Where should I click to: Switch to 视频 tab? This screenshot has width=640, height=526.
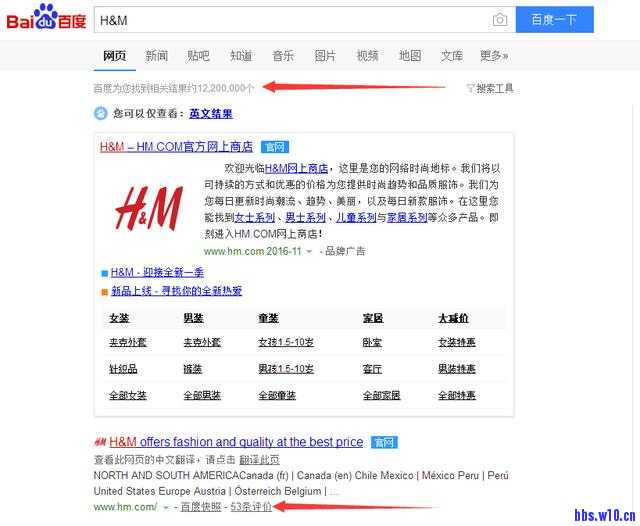tap(367, 55)
